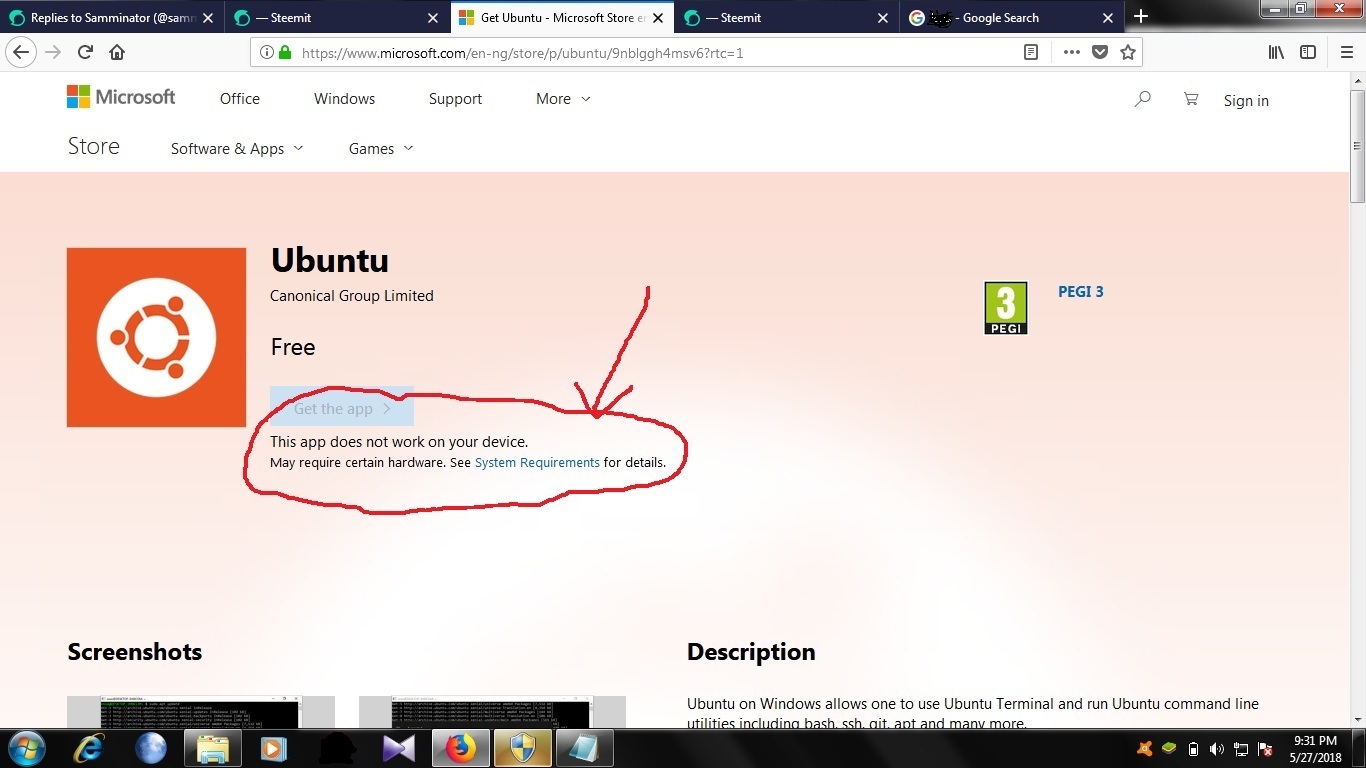Open the Firefox Home page icon
The width and height of the screenshot is (1366, 768).
tap(117, 52)
